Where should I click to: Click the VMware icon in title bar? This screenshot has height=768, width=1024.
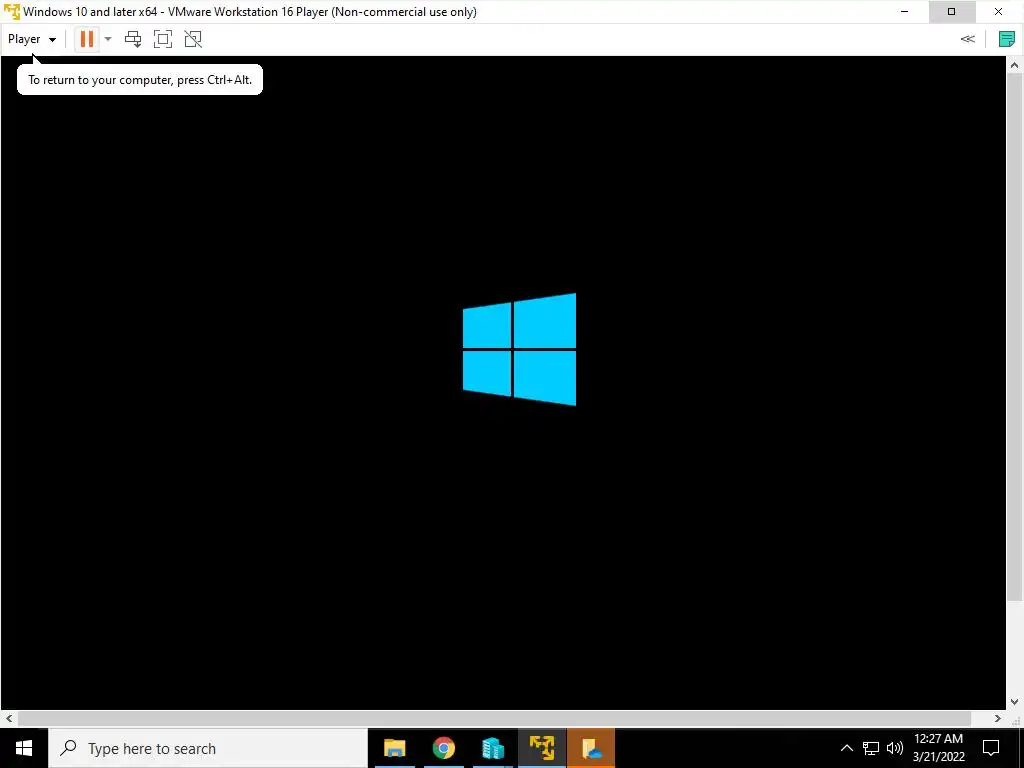coord(12,12)
